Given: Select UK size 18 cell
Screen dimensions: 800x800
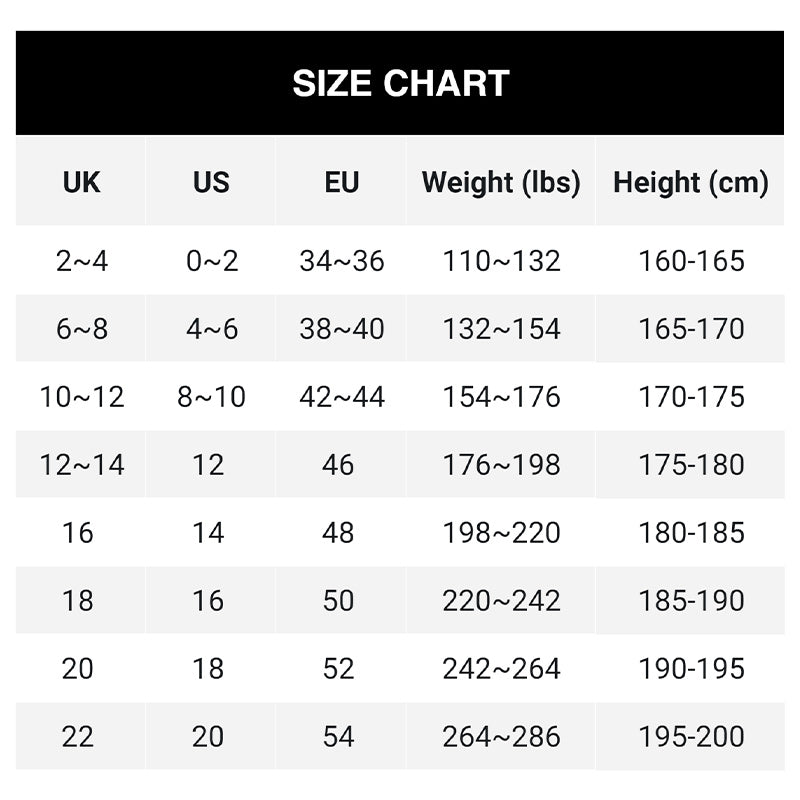Looking at the screenshot, I should click(78, 601).
